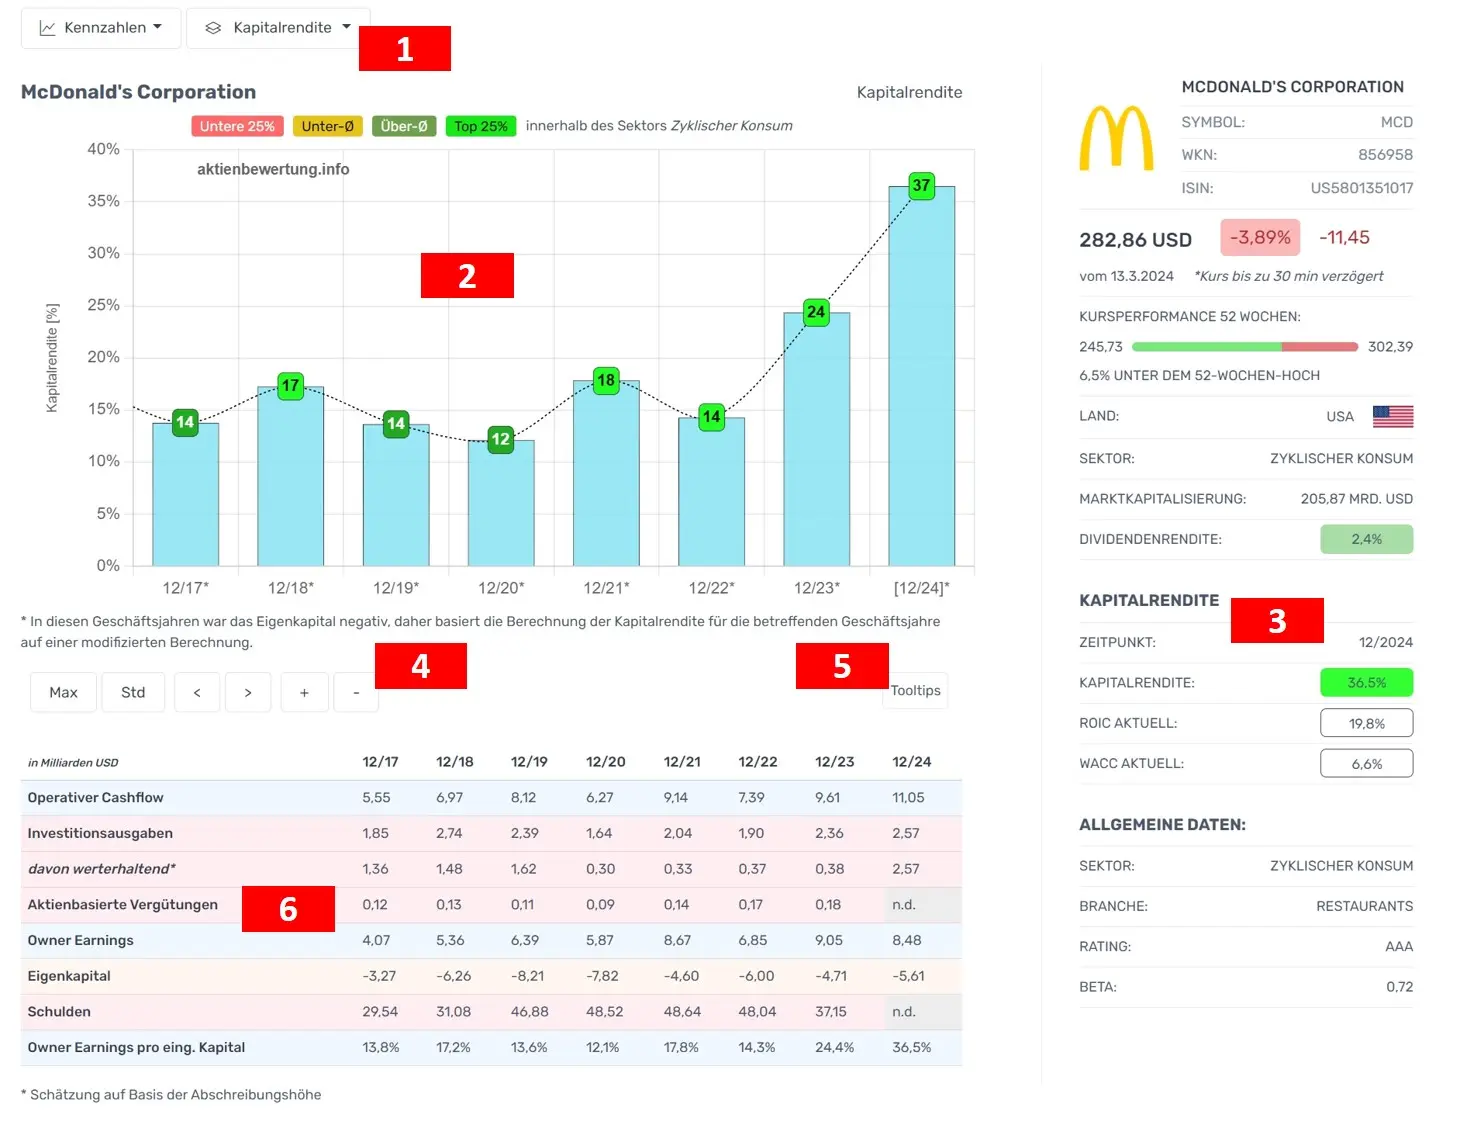The image size is (1460, 1125).
Task: Click the '12/24' table column header
Action: click(911, 762)
